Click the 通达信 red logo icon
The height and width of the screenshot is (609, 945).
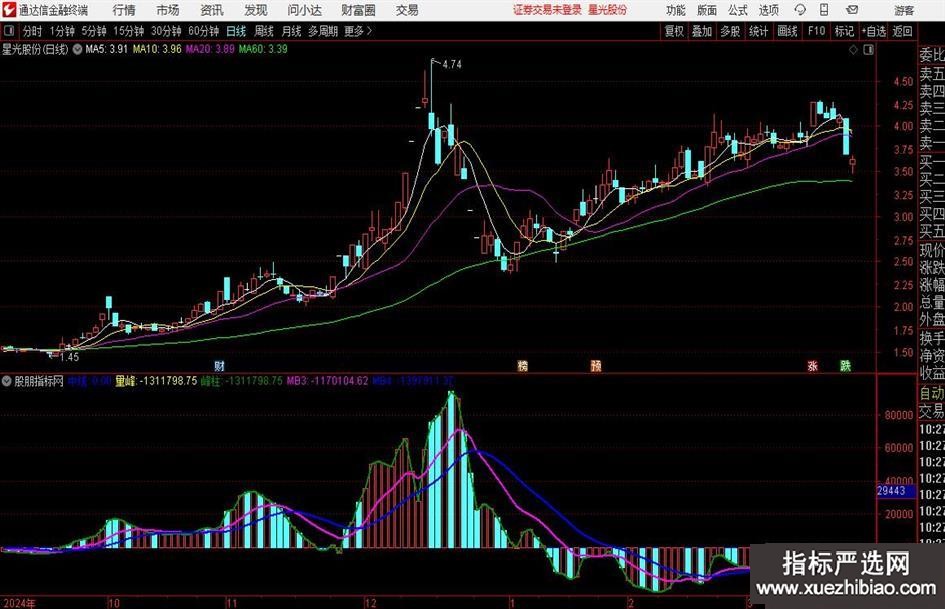tap(9, 10)
